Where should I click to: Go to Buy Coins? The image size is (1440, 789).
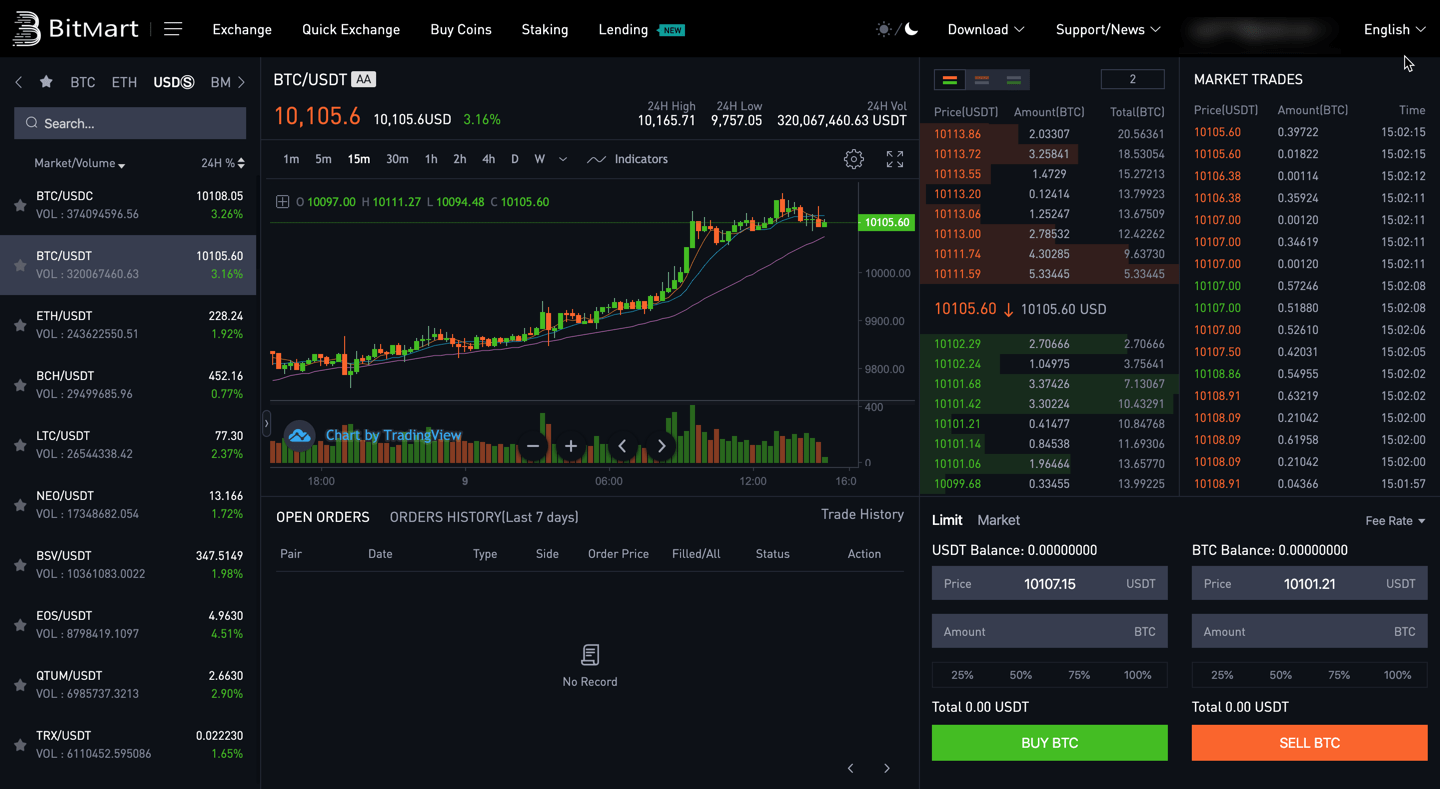tap(461, 29)
